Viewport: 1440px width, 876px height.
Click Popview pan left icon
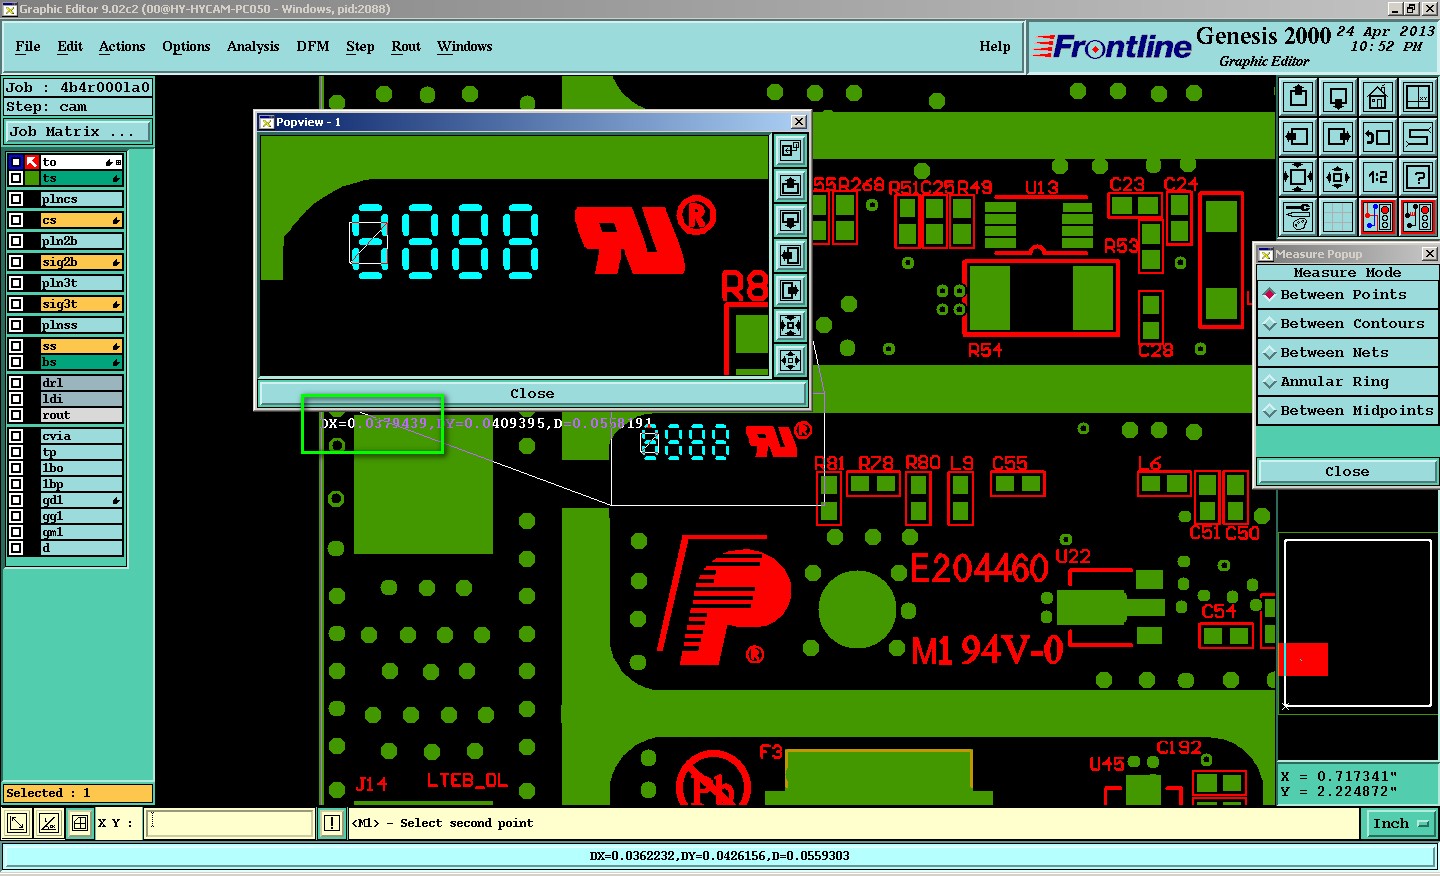tap(790, 255)
